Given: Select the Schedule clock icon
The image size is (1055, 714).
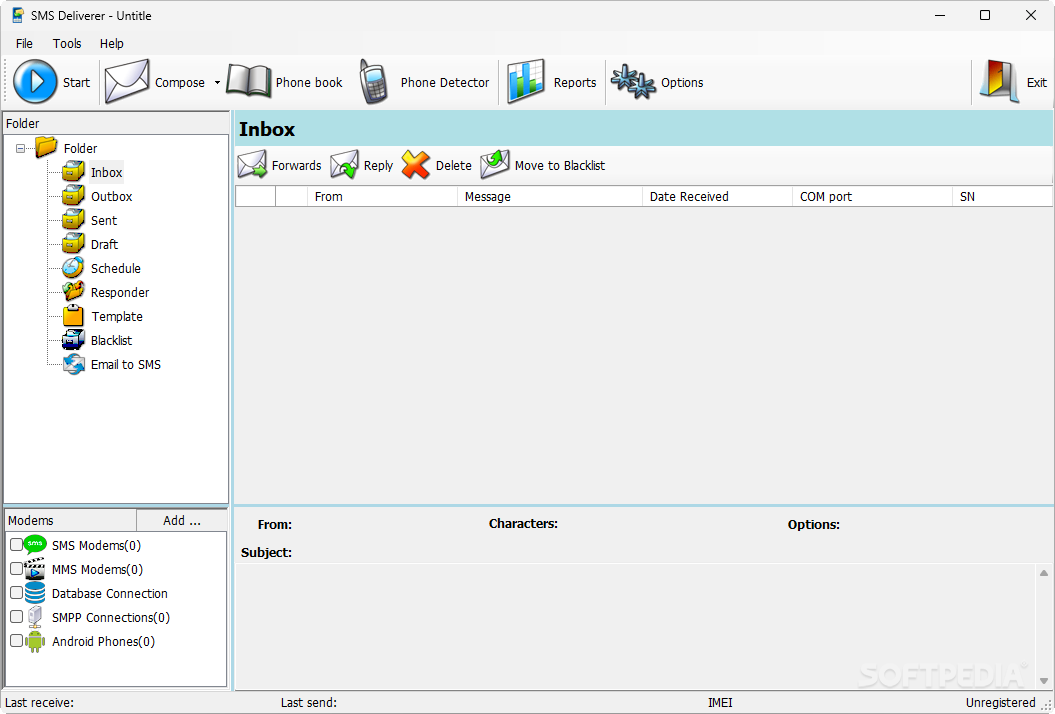Looking at the screenshot, I should click(73, 268).
